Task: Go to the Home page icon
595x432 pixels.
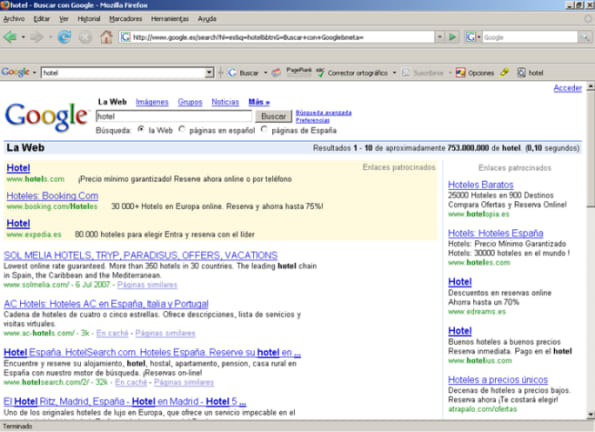Action: pyautogui.click(x=106, y=37)
